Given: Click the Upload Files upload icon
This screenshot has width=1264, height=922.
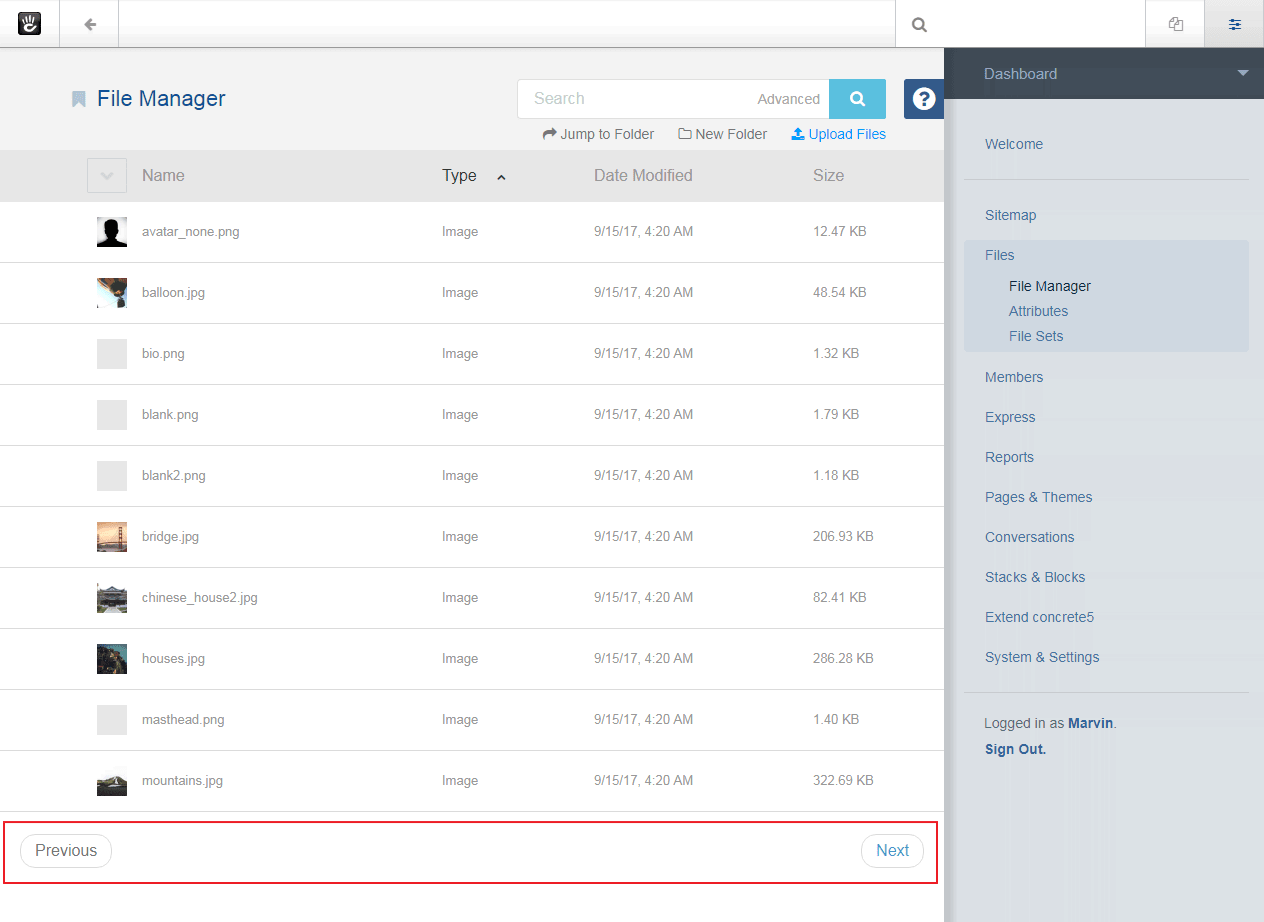Looking at the screenshot, I should 797,133.
